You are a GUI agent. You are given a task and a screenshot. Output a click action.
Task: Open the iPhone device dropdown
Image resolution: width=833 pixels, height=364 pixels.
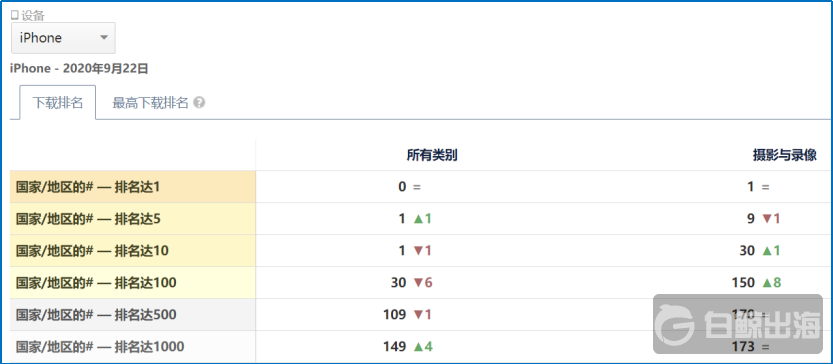63,38
